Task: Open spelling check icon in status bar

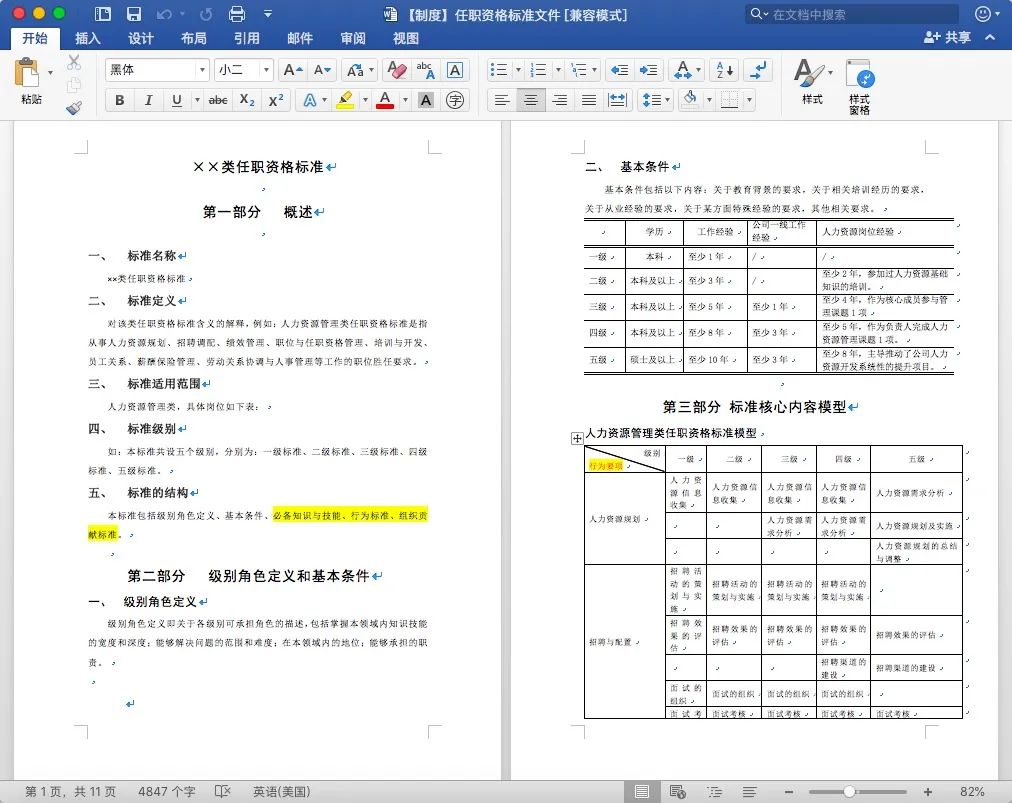Action: pyautogui.click(x=223, y=791)
